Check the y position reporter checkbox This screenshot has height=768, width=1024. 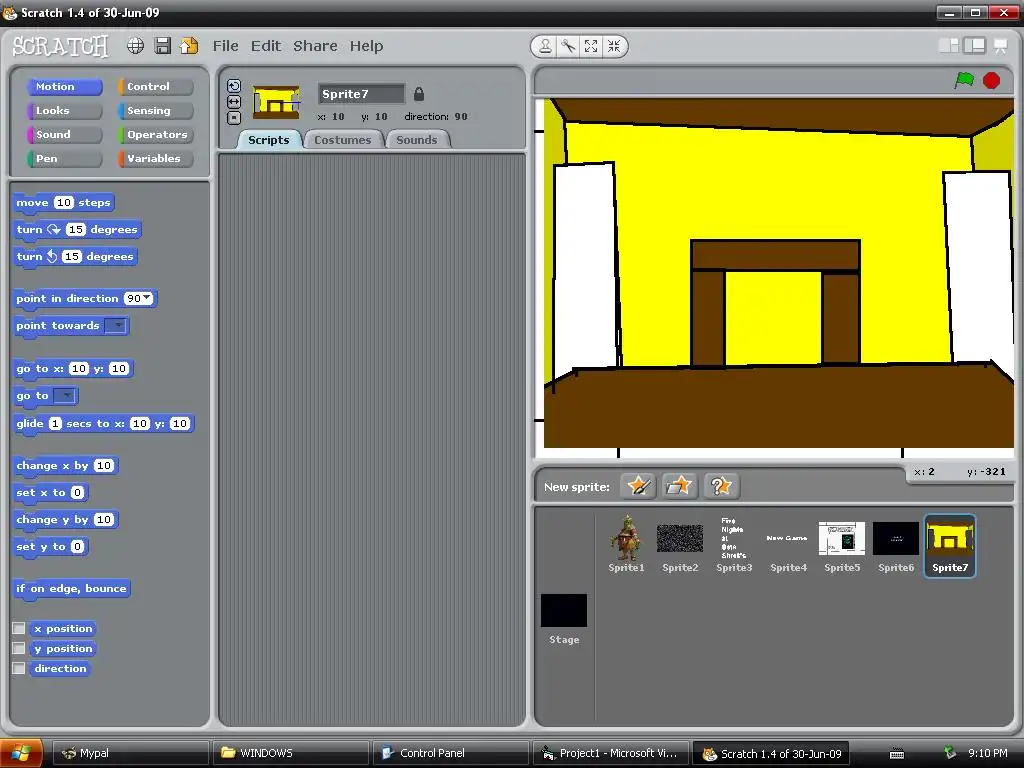pyautogui.click(x=19, y=648)
